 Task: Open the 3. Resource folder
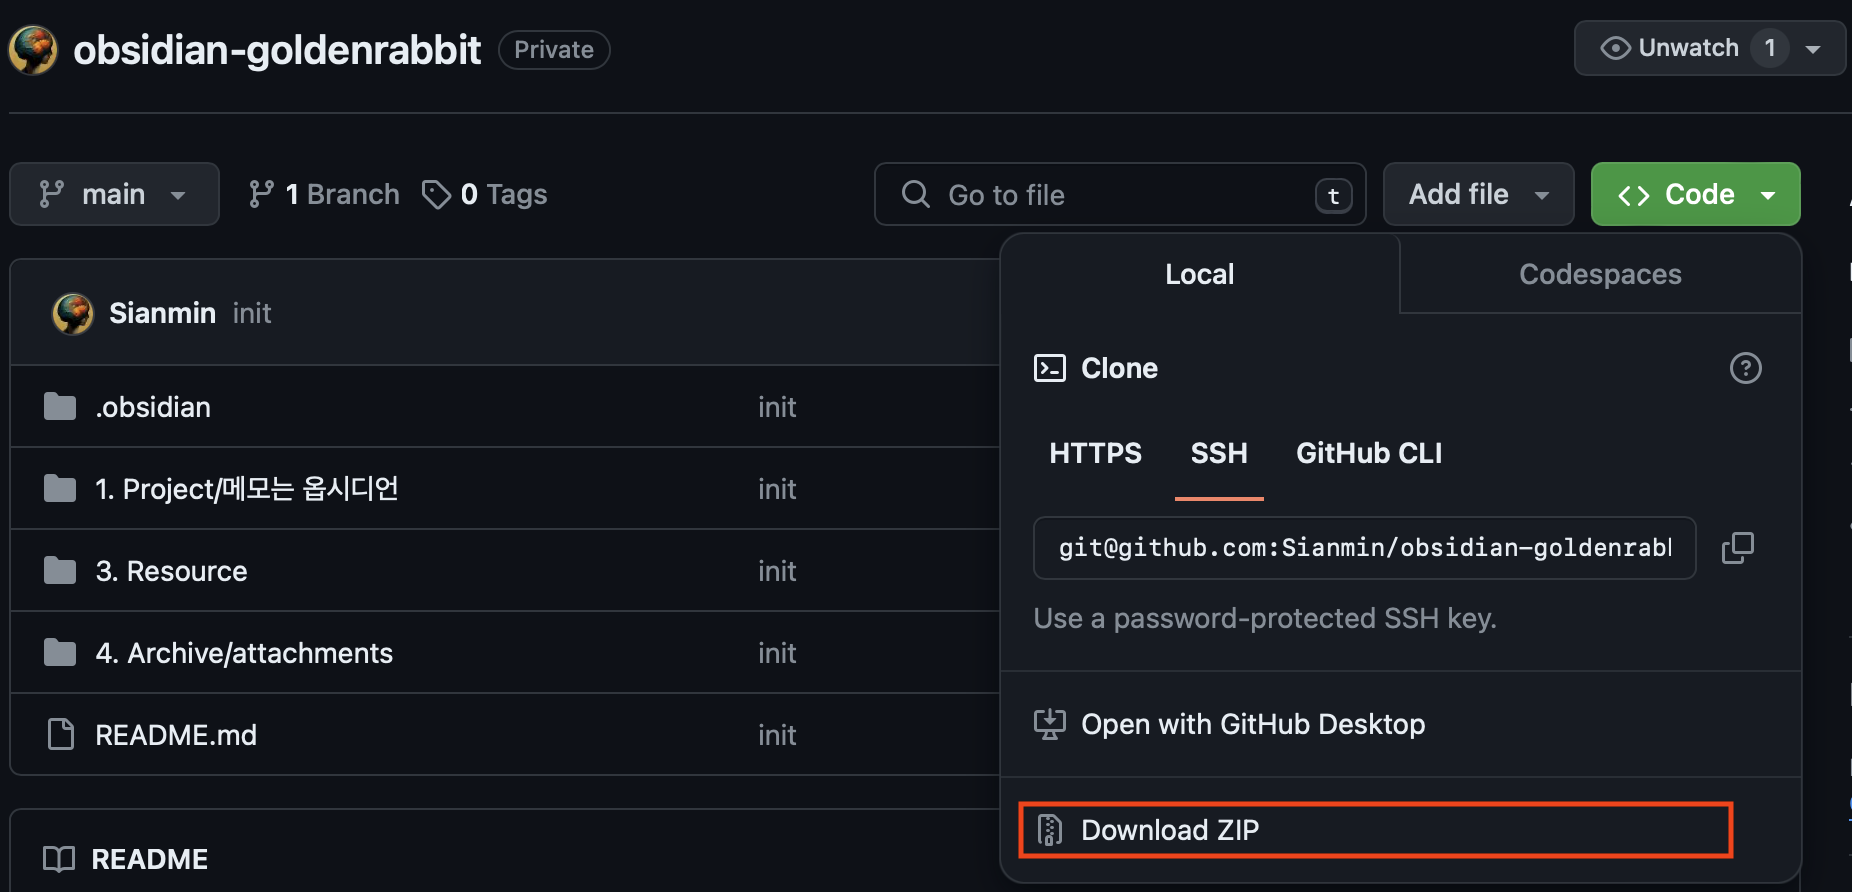[171, 571]
